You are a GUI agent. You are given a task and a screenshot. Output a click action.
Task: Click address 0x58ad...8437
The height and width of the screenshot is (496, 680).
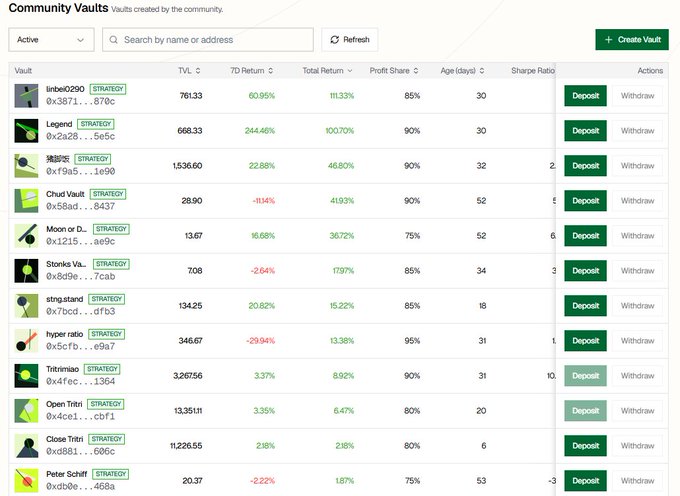pos(81,206)
